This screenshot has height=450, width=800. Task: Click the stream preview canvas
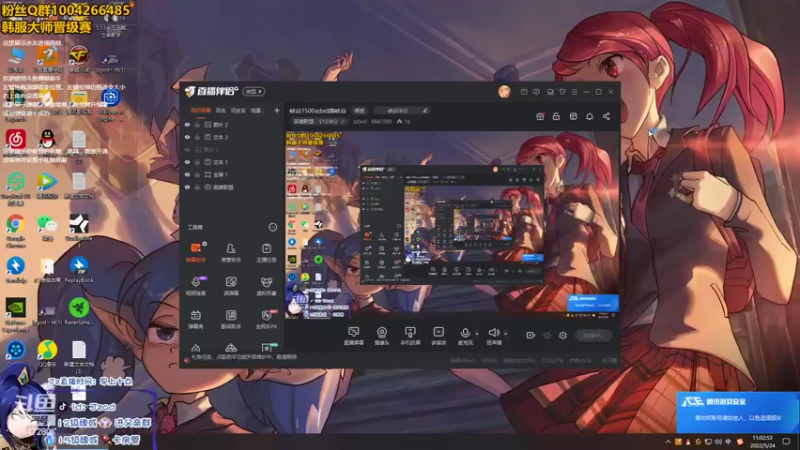(x=452, y=225)
